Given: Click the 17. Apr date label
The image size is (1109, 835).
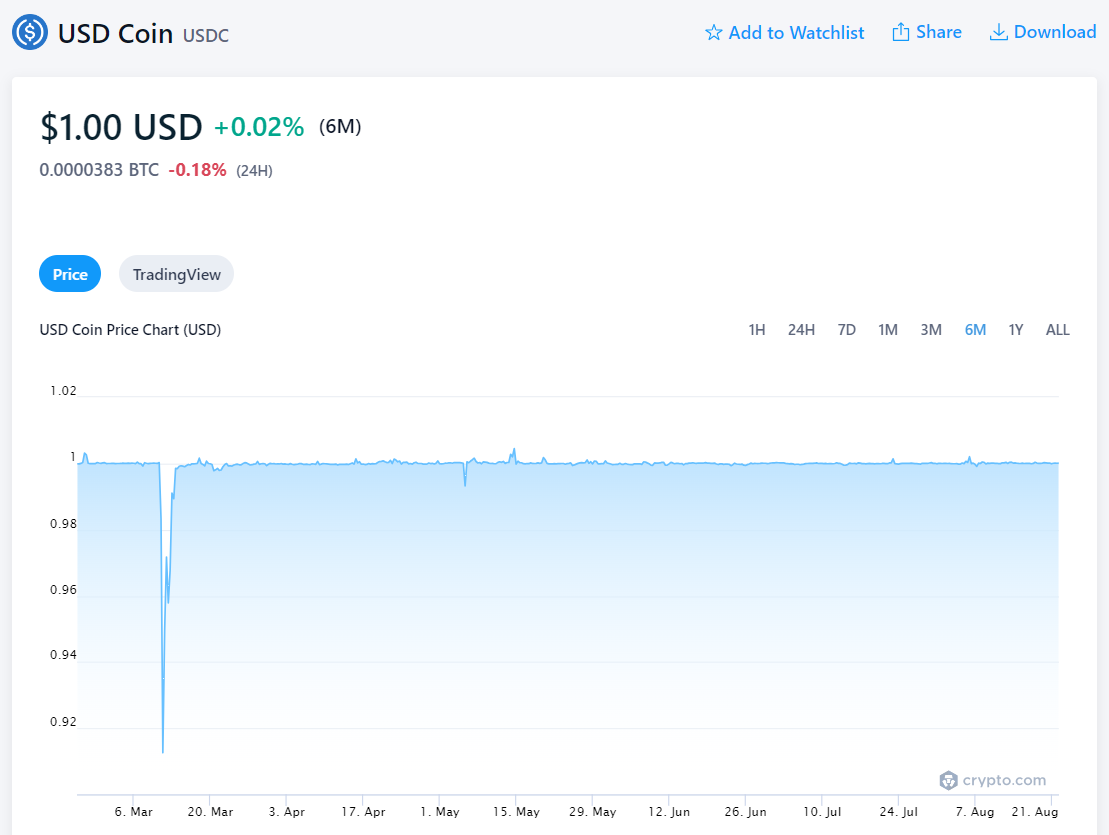Looking at the screenshot, I should [x=363, y=812].
